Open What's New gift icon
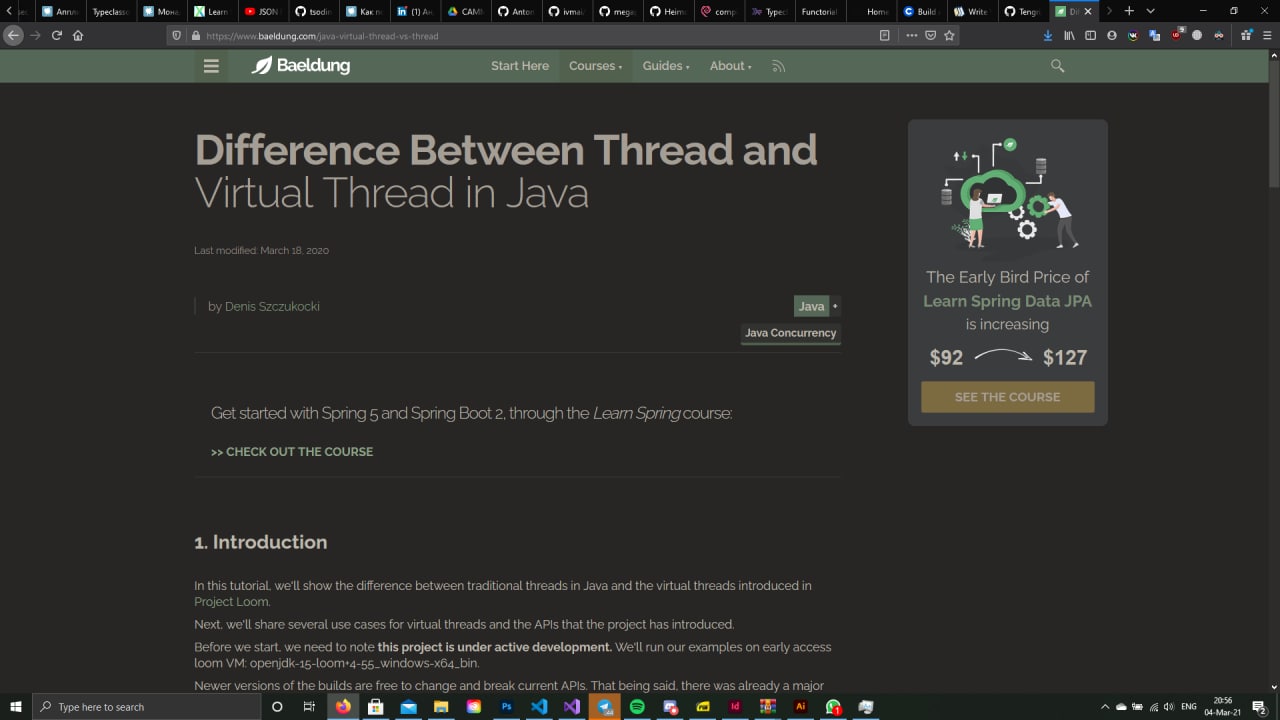 point(1246,35)
